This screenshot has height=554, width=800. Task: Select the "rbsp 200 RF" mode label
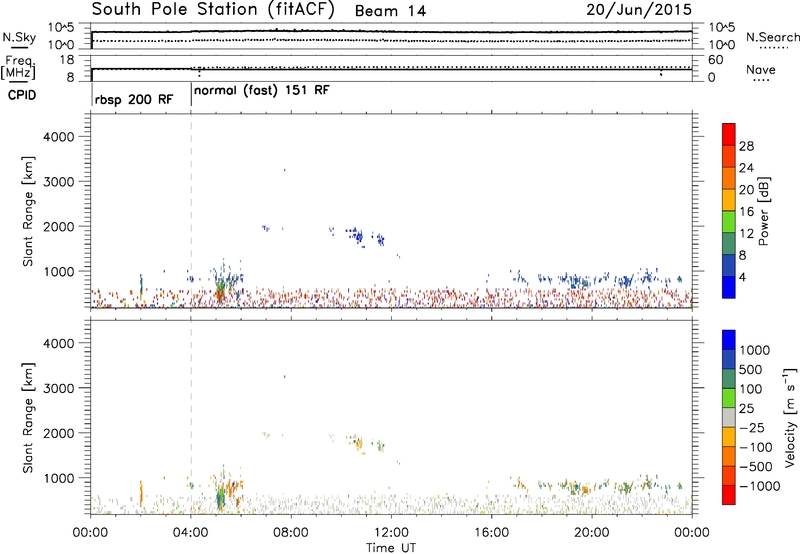pyautogui.click(x=134, y=99)
